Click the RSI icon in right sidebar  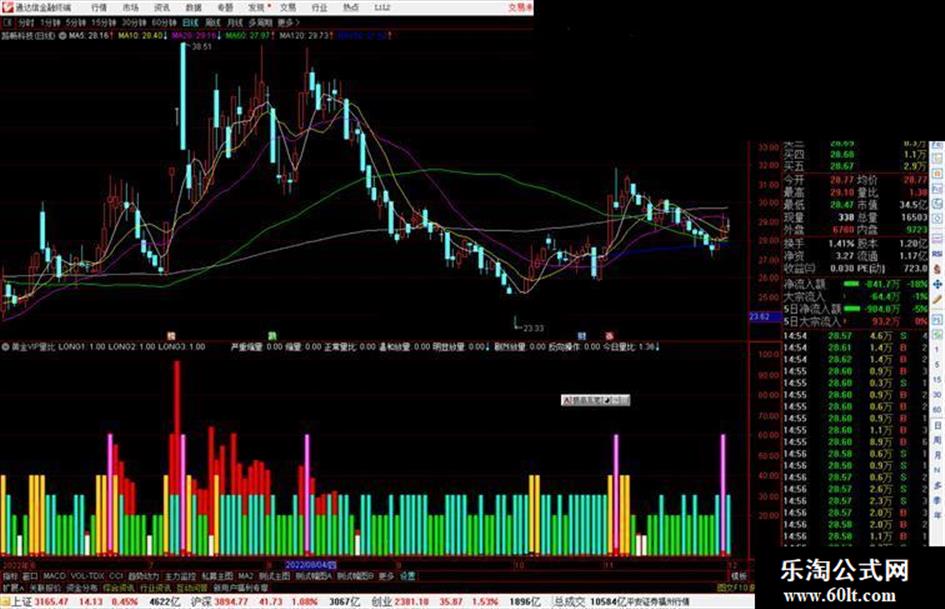(937, 254)
